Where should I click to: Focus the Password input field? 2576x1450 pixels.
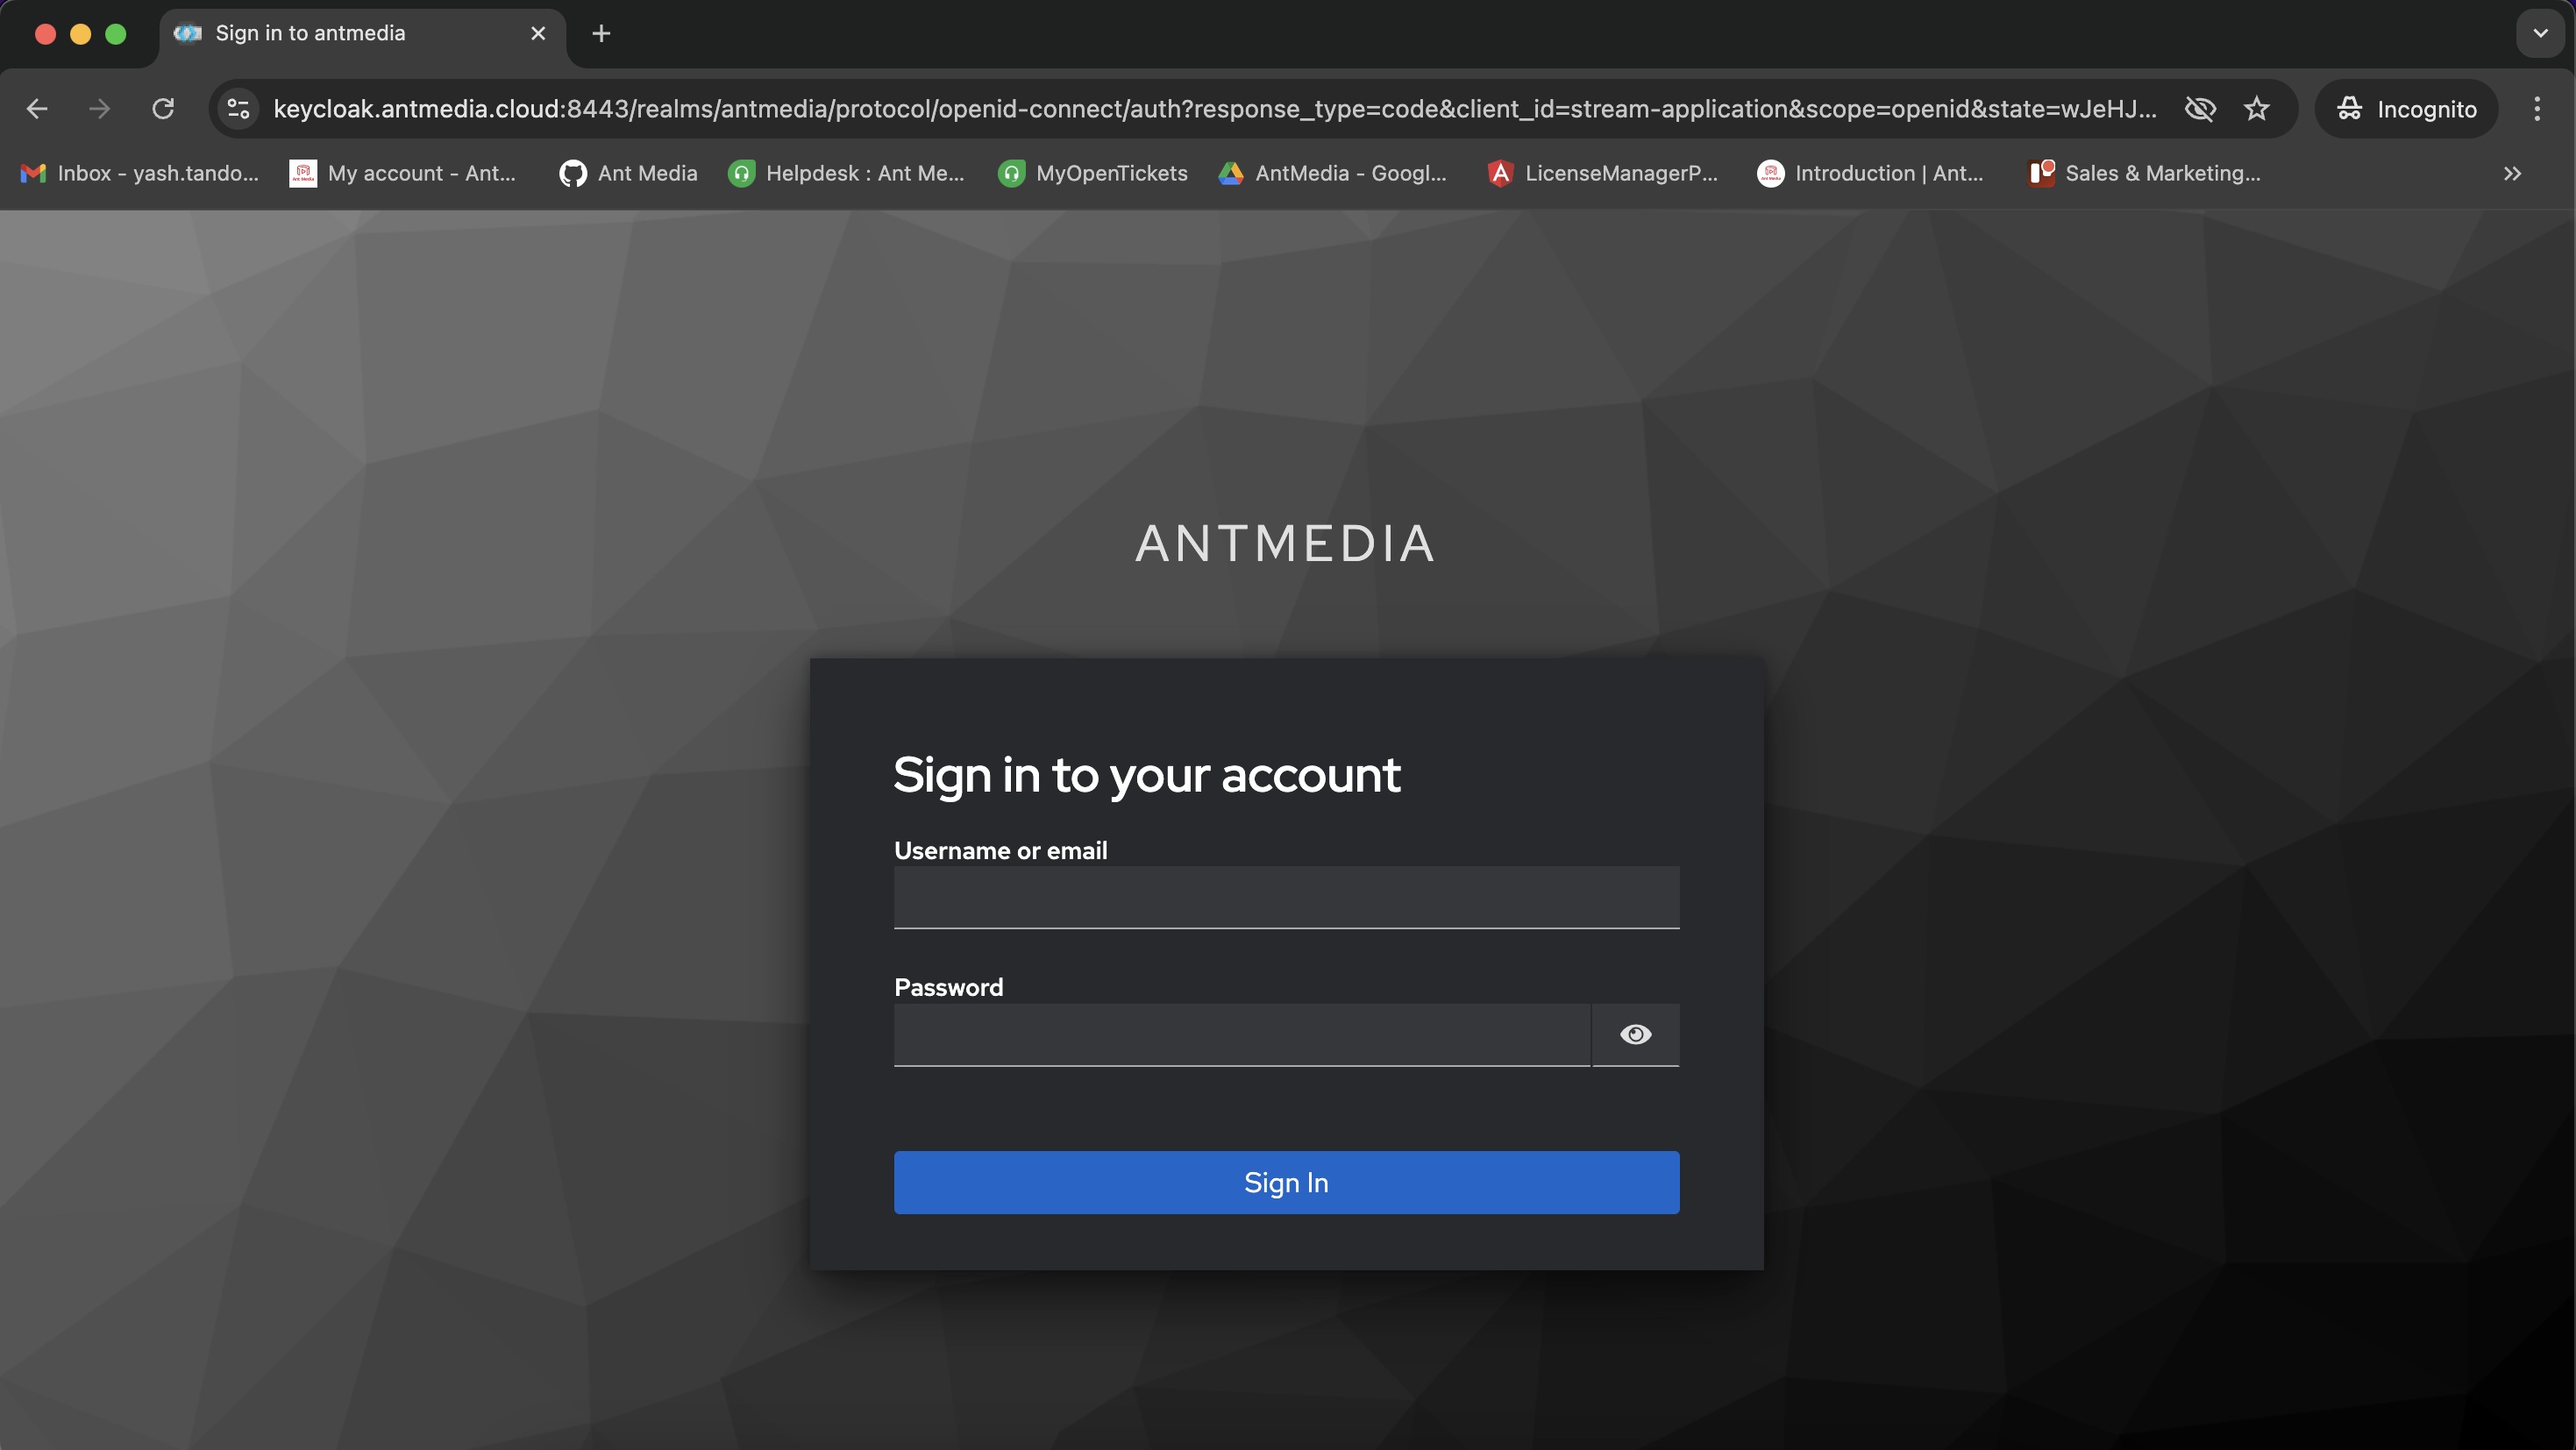coord(1242,1035)
